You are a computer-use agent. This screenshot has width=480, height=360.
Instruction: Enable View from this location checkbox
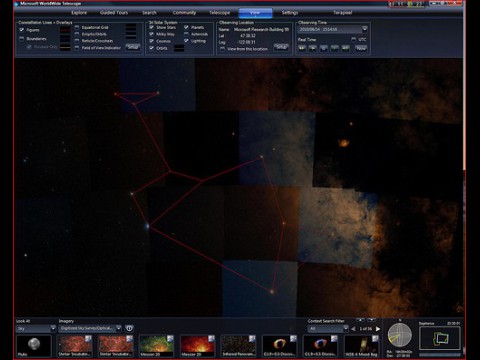coord(222,49)
